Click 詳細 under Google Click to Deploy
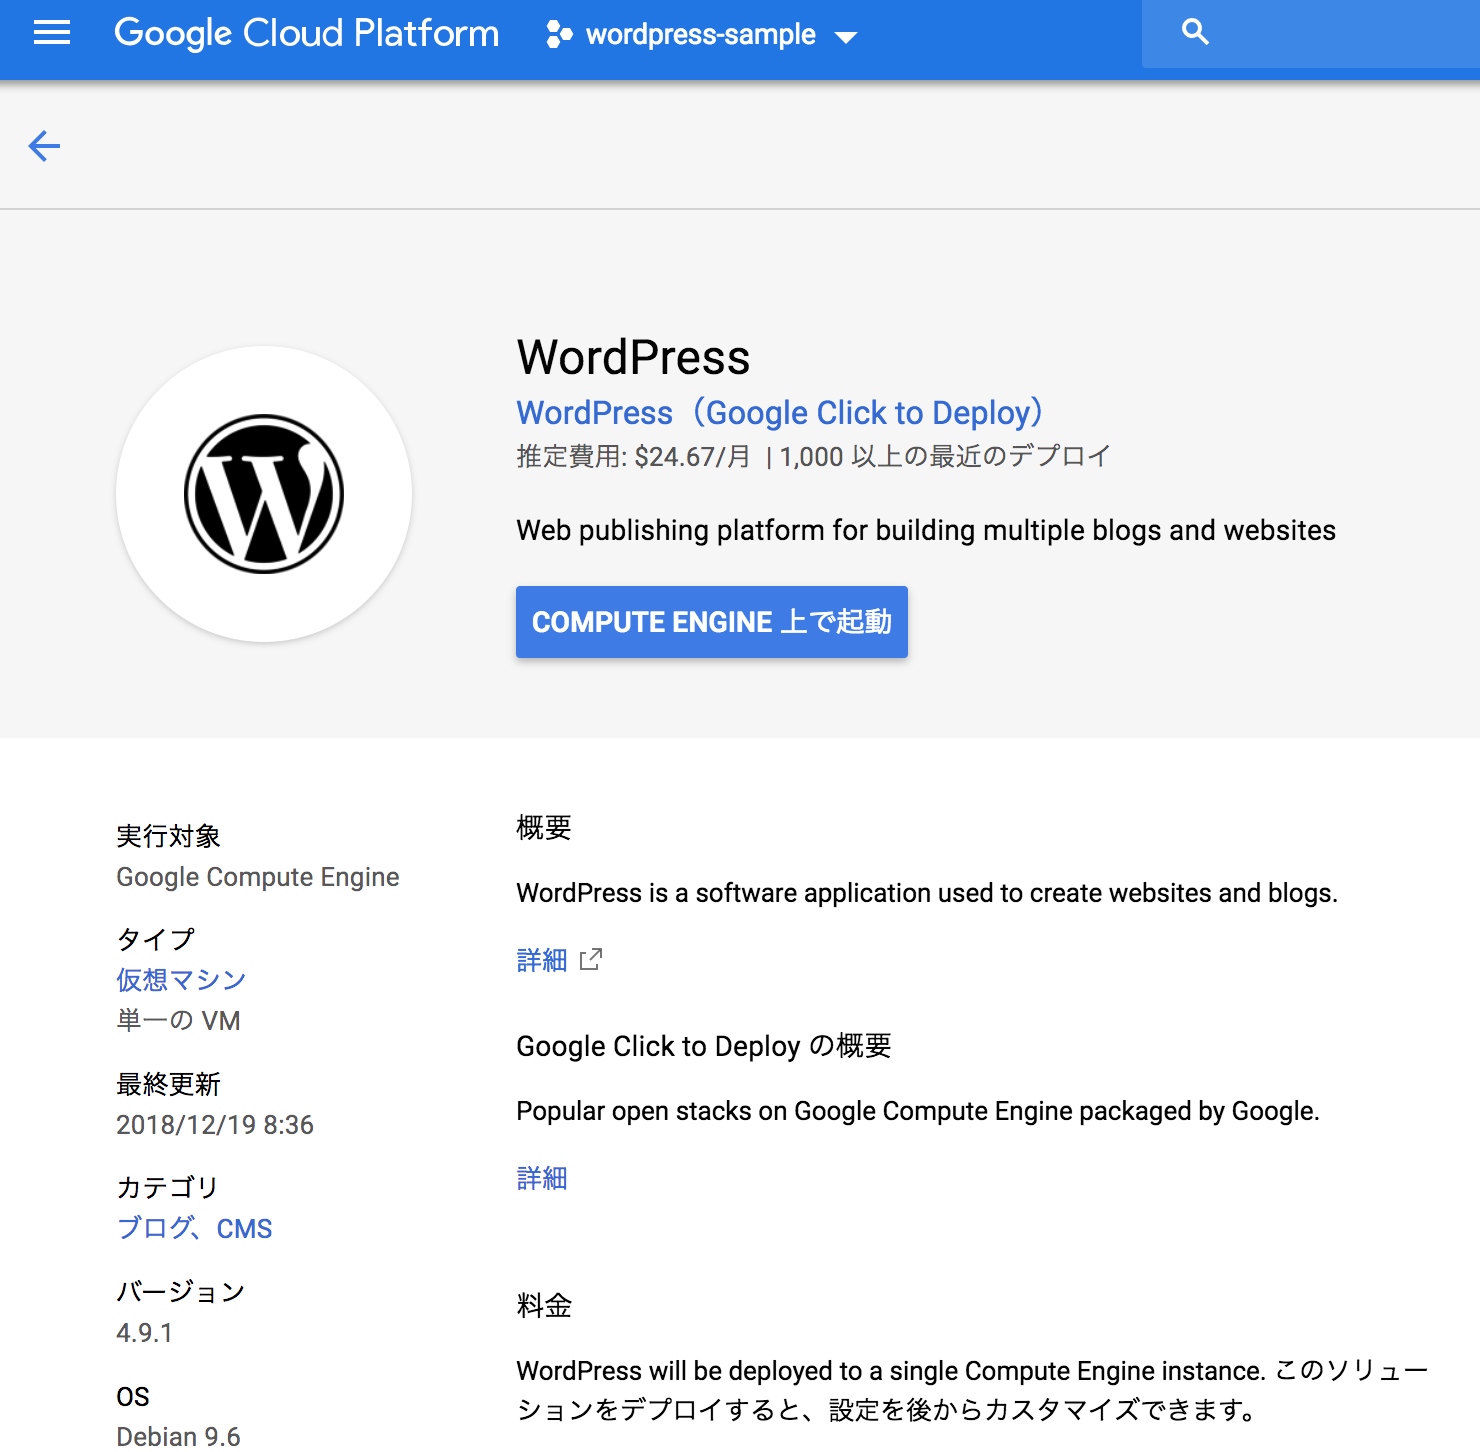This screenshot has width=1480, height=1452. (x=541, y=1178)
